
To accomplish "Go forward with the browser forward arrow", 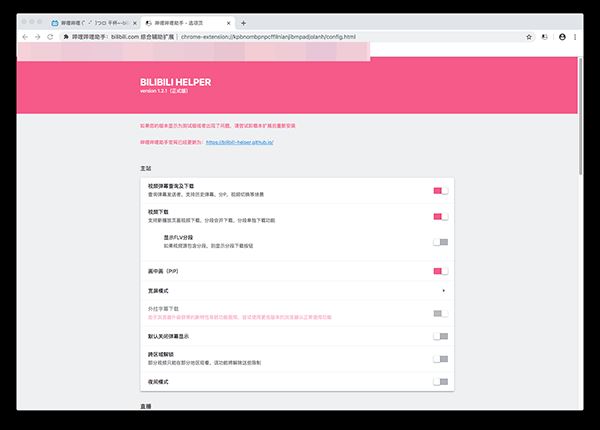I will pos(38,37).
